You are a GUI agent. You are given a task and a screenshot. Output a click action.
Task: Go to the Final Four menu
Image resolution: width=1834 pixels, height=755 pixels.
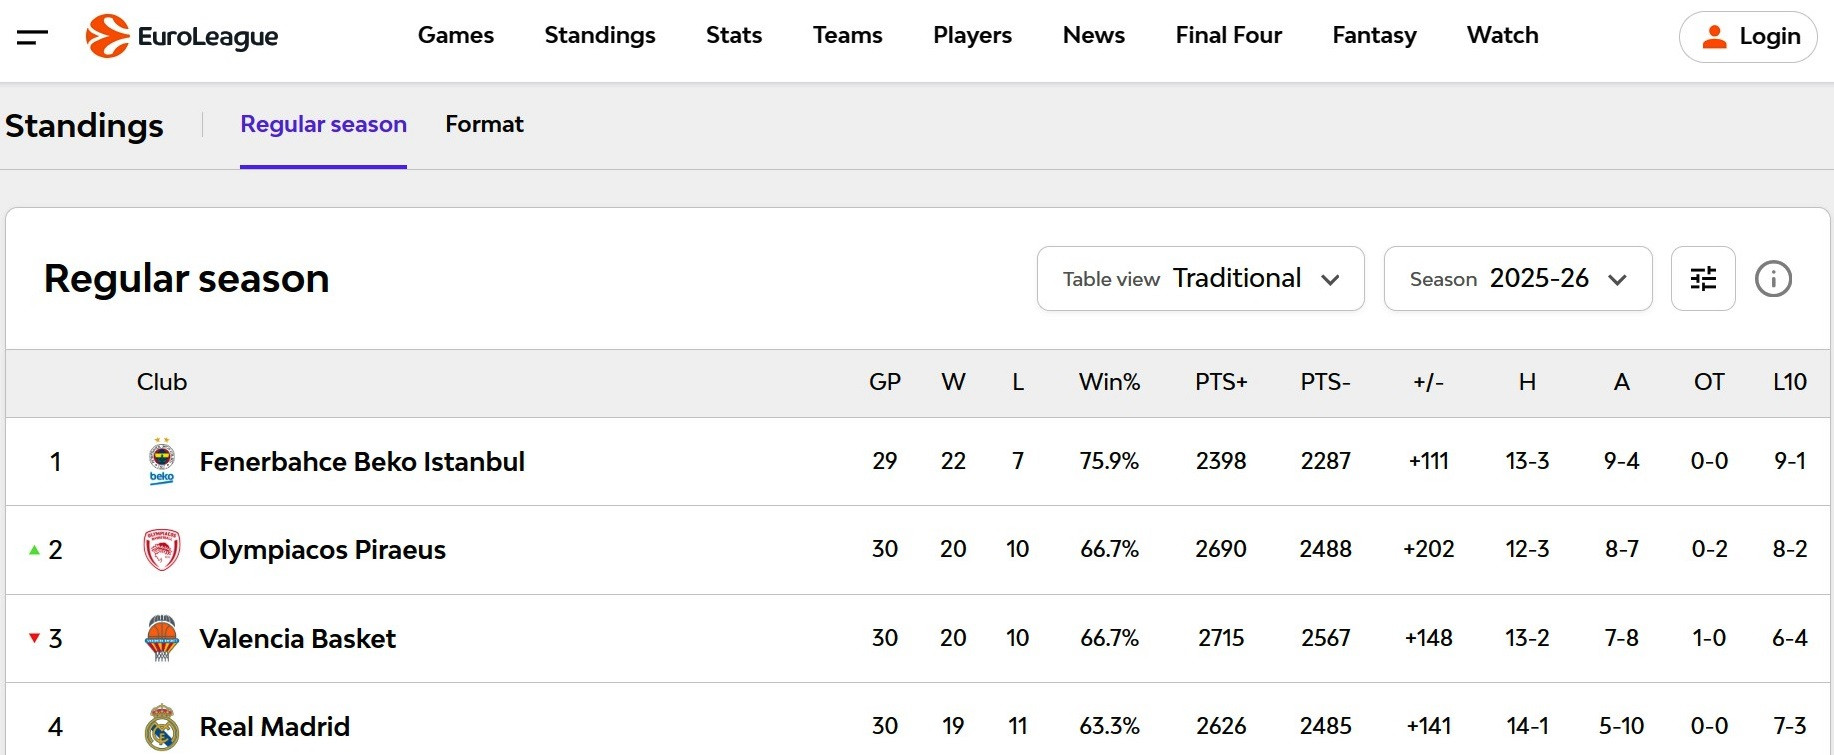pyautogui.click(x=1228, y=36)
